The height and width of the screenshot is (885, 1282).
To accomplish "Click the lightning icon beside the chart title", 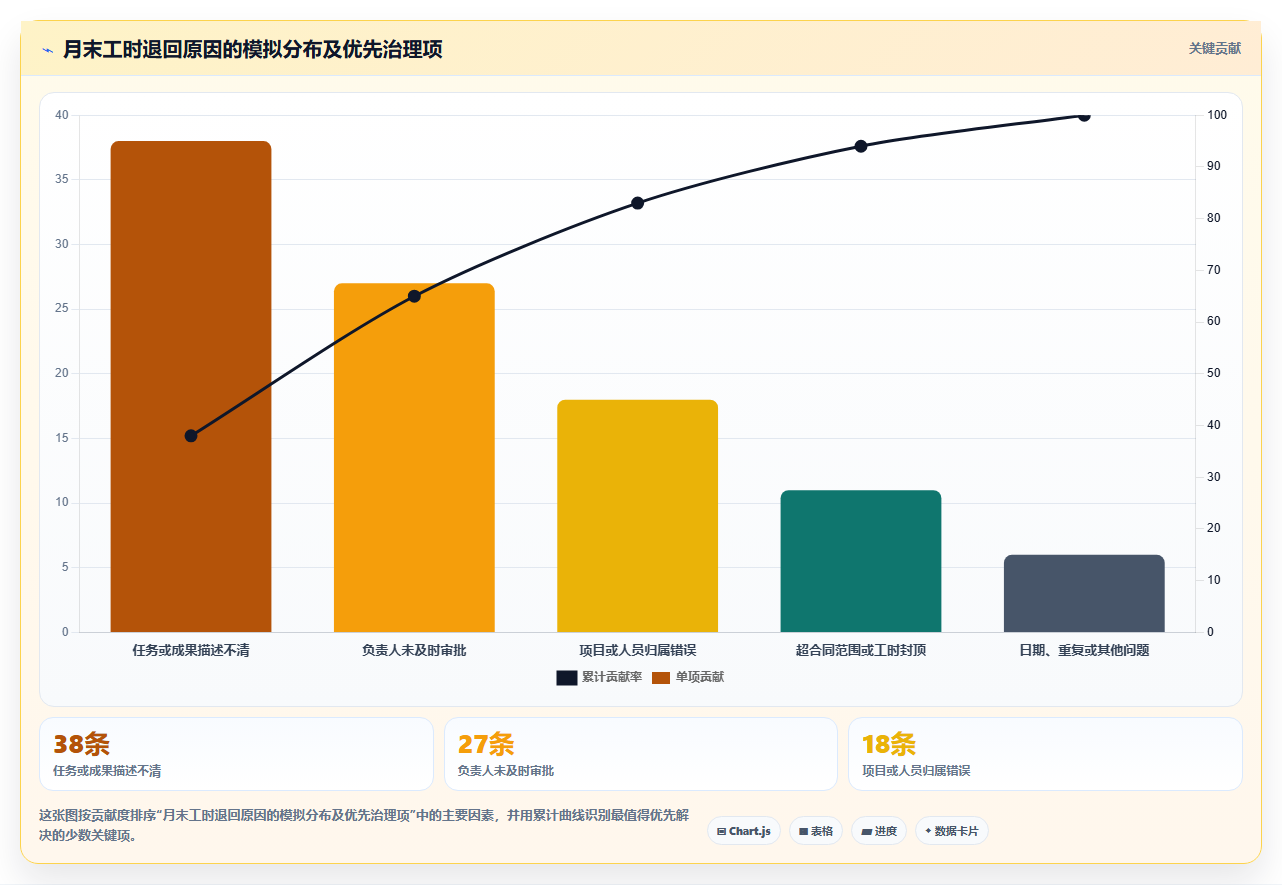I will (x=47, y=49).
